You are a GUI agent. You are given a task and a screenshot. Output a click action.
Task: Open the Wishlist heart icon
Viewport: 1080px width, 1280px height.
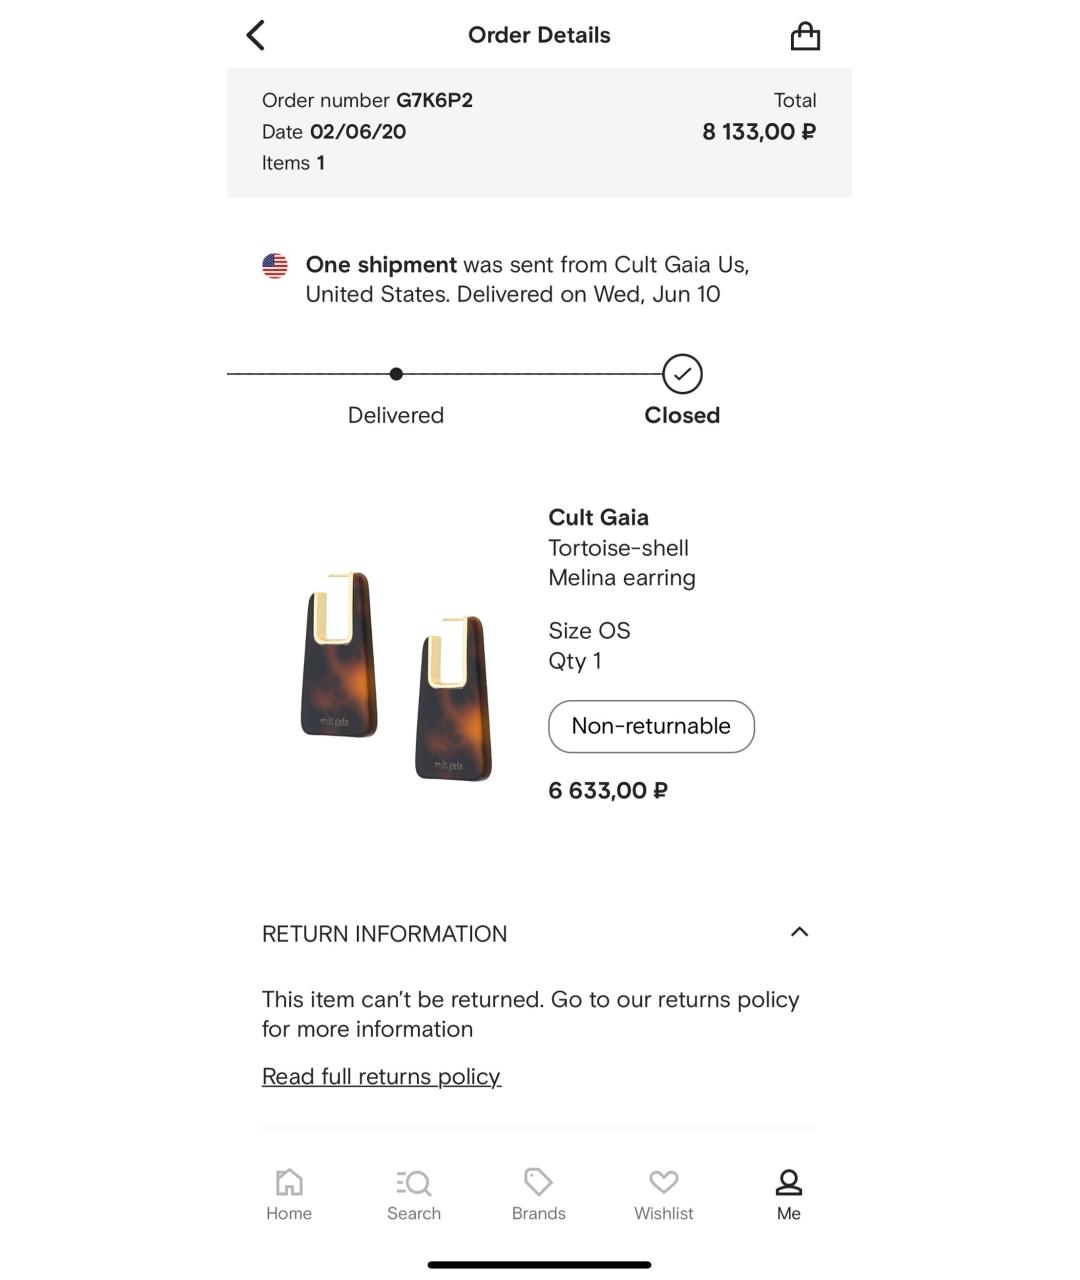(664, 1182)
